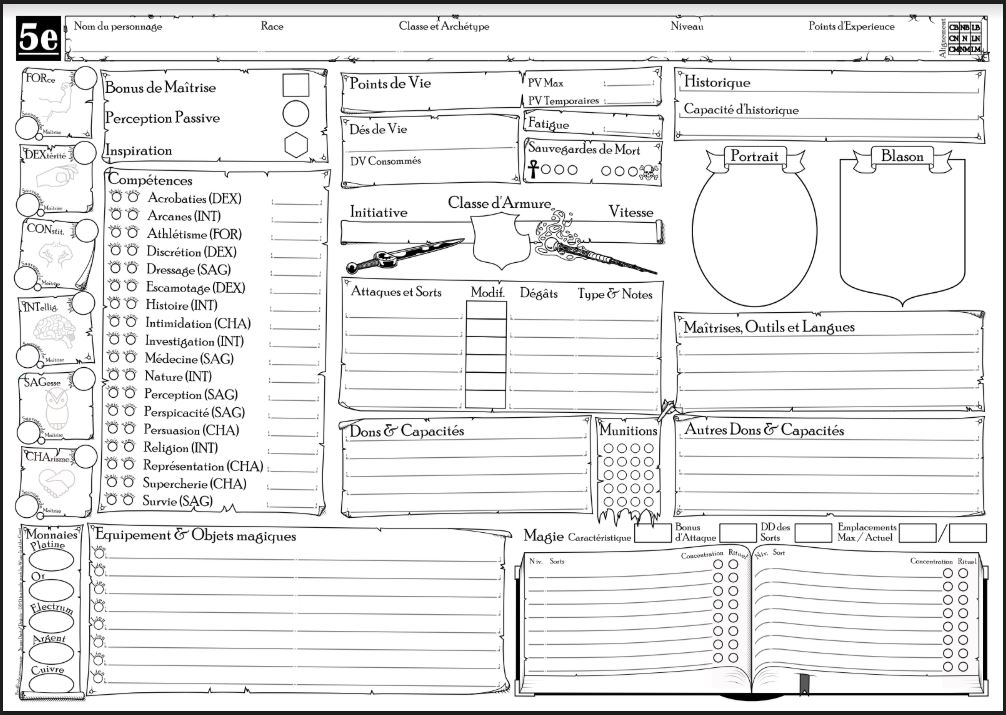Click the ankh icon in Sauvegardes de Mort
The image size is (1006, 715).
(x=533, y=169)
